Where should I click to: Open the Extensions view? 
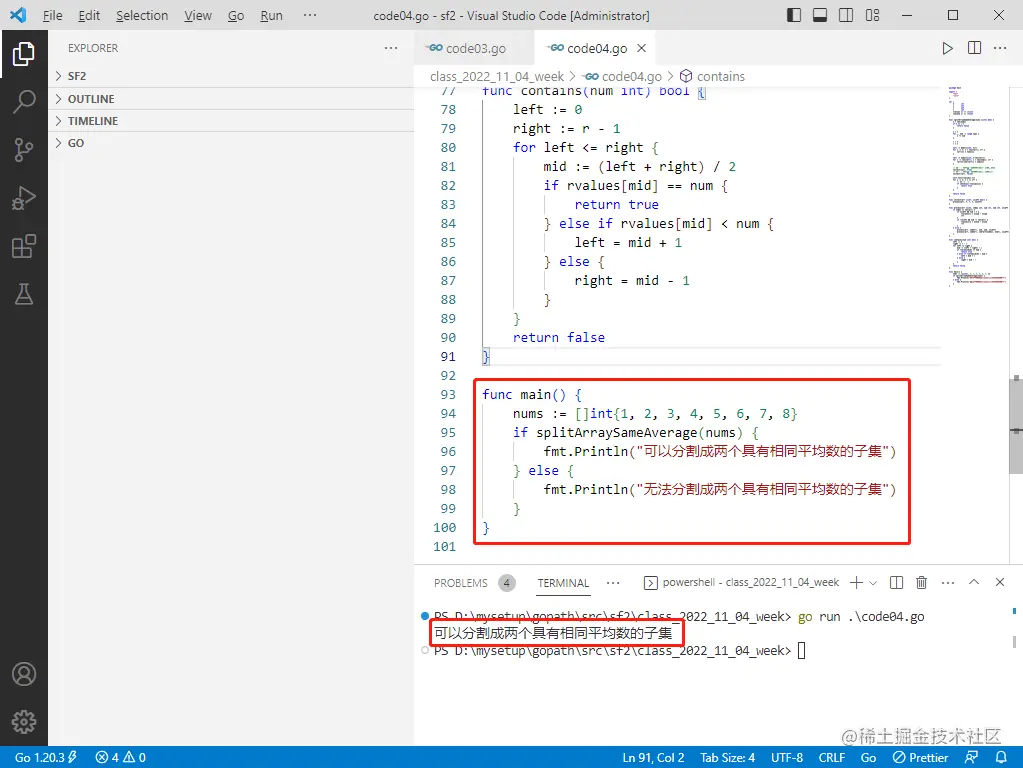coord(23,246)
